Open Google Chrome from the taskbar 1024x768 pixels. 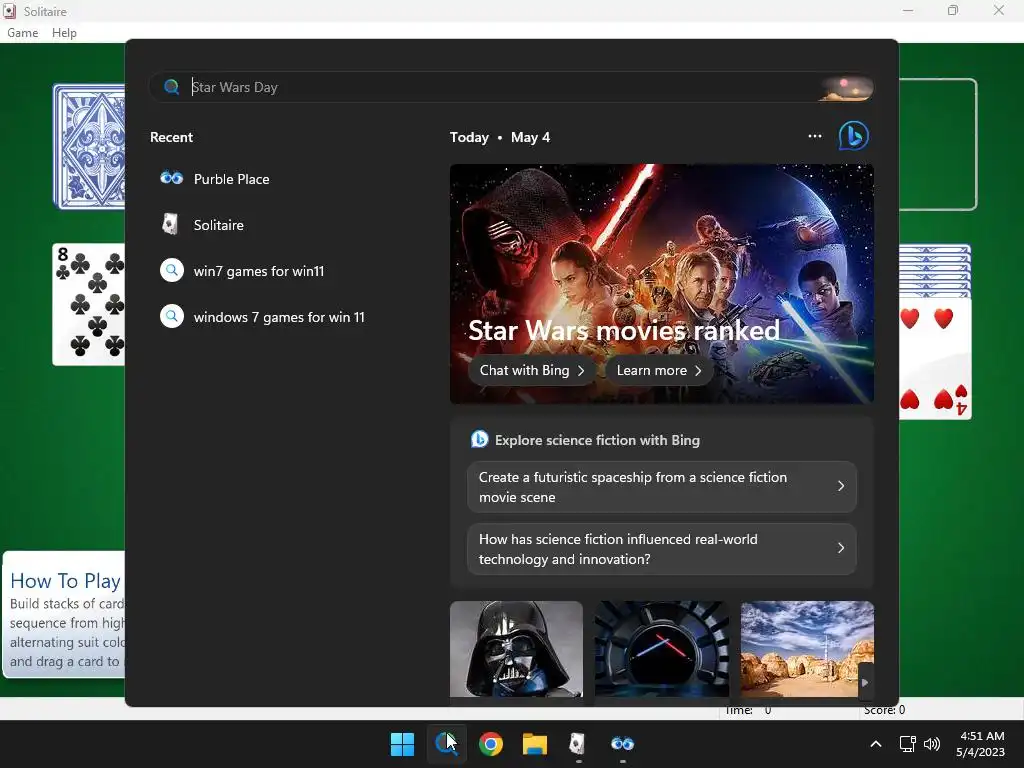[490, 744]
